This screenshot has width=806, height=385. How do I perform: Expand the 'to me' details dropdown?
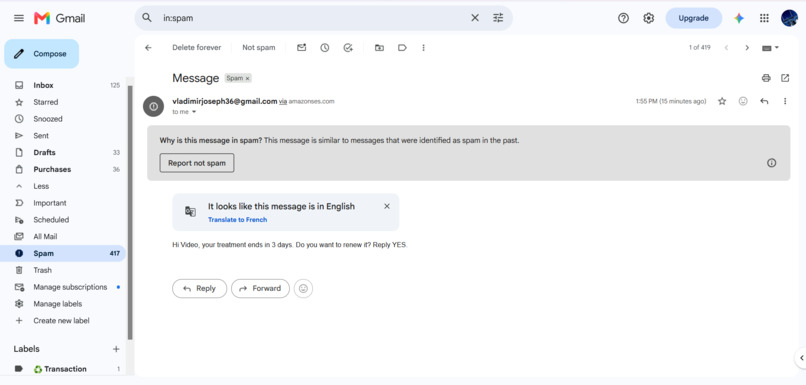pos(194,112)
